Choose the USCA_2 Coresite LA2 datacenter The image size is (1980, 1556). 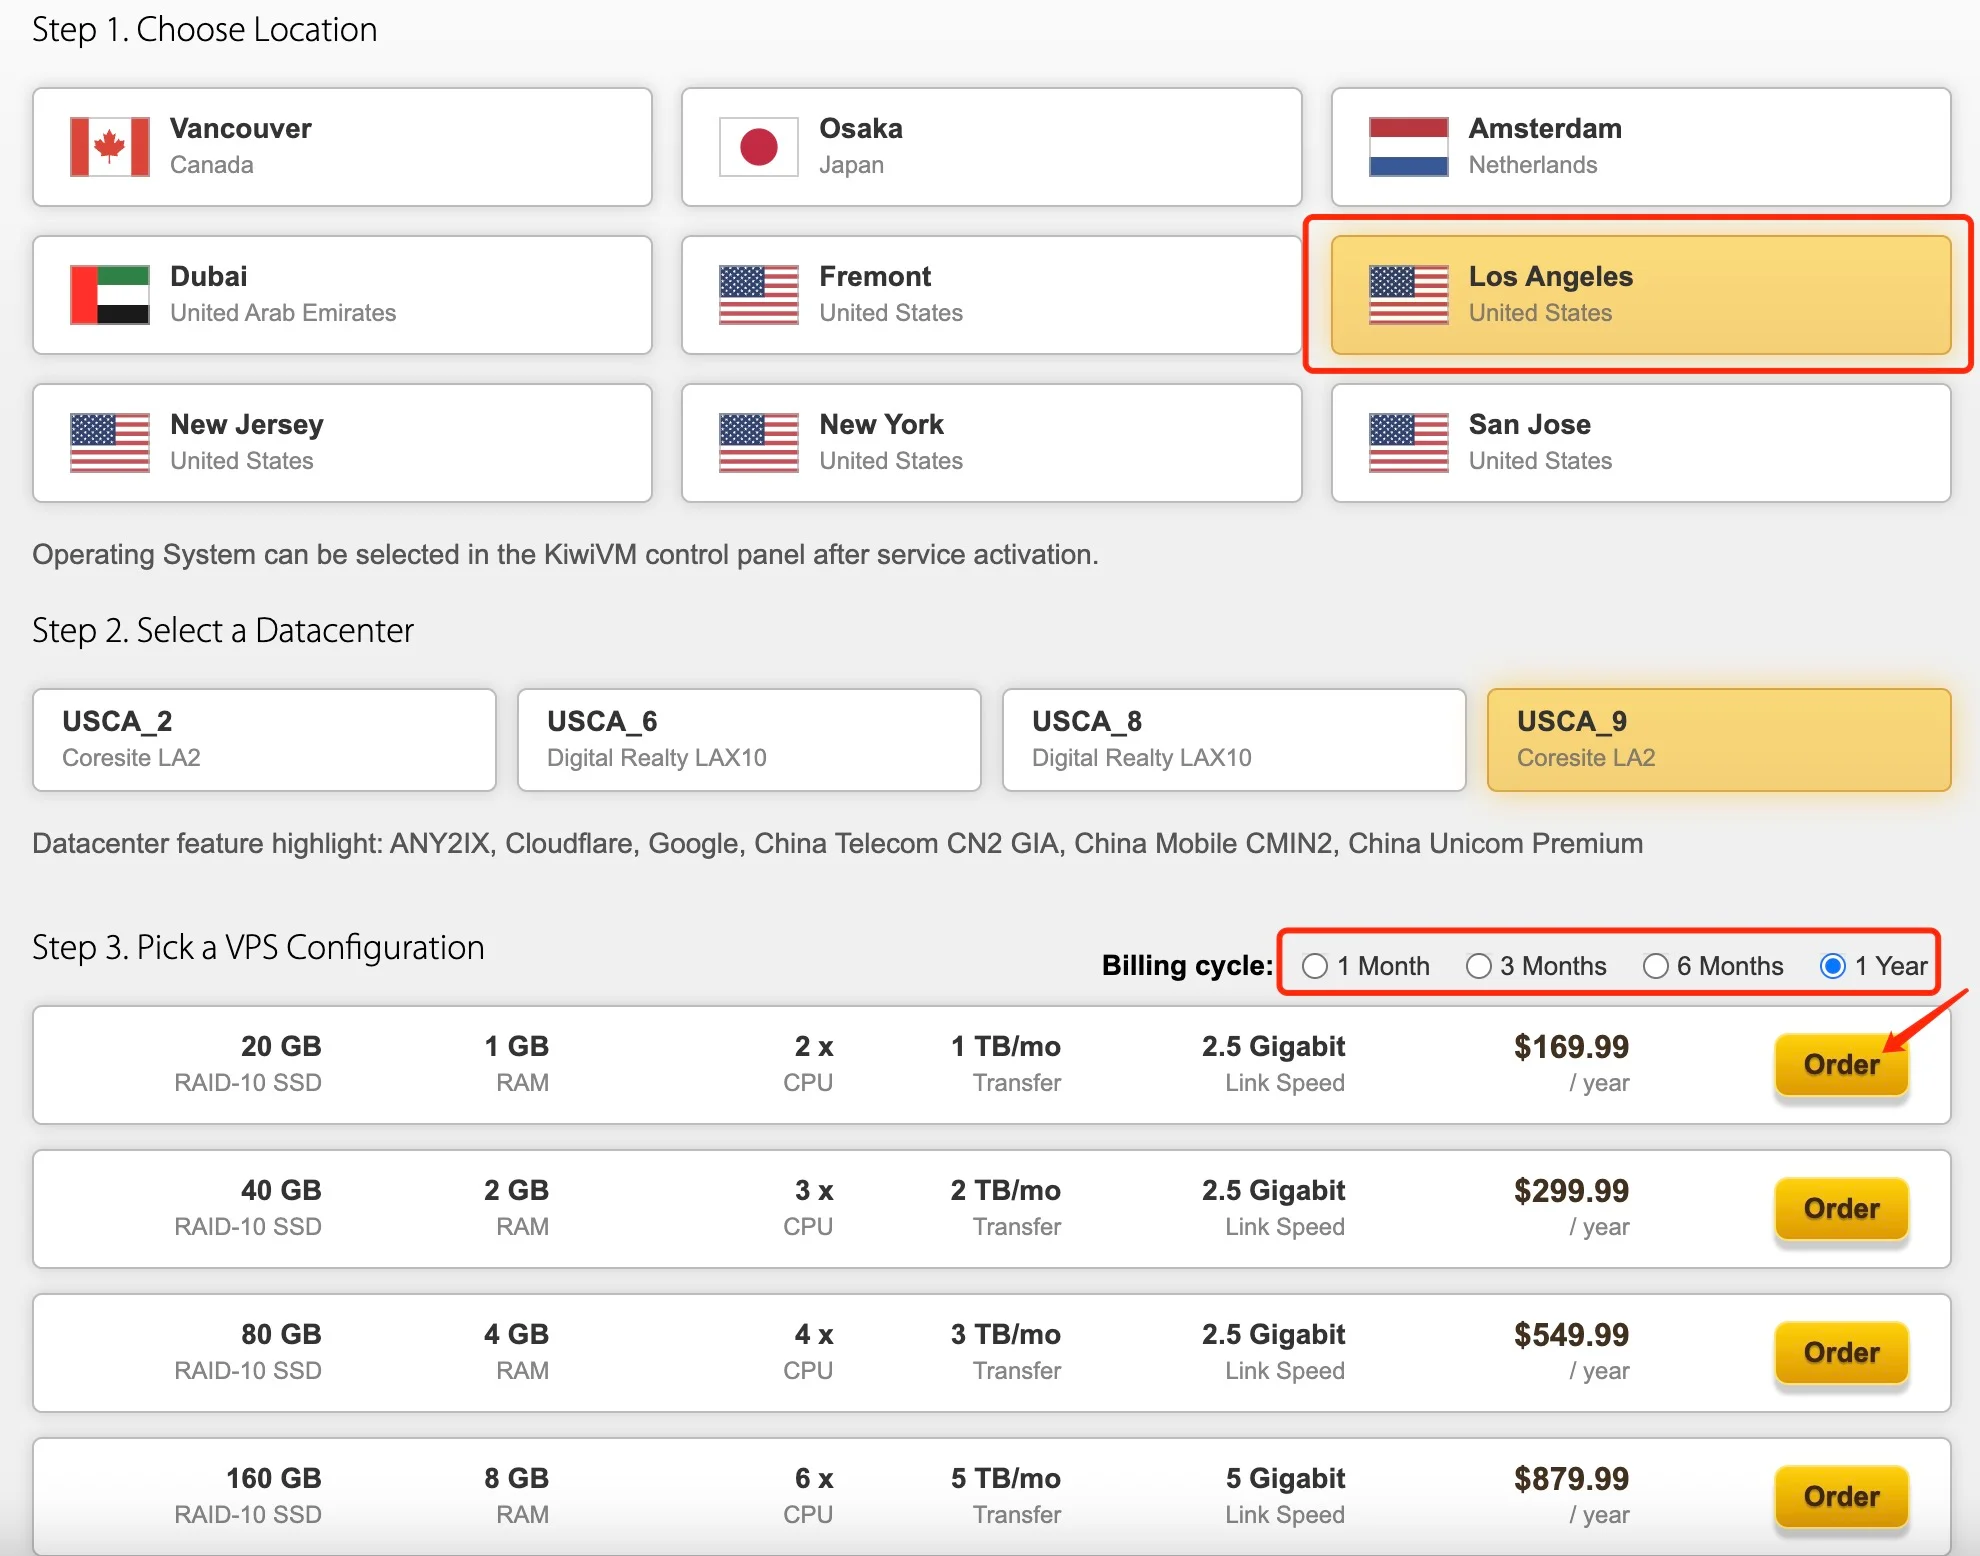point(264,740)
